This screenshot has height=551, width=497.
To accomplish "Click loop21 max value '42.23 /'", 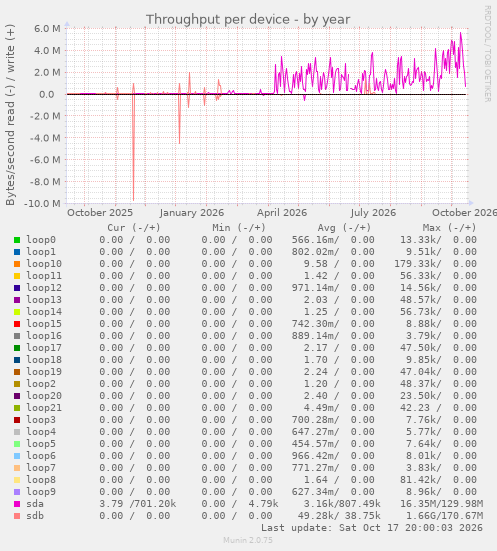I will click(x=421, y=408).
